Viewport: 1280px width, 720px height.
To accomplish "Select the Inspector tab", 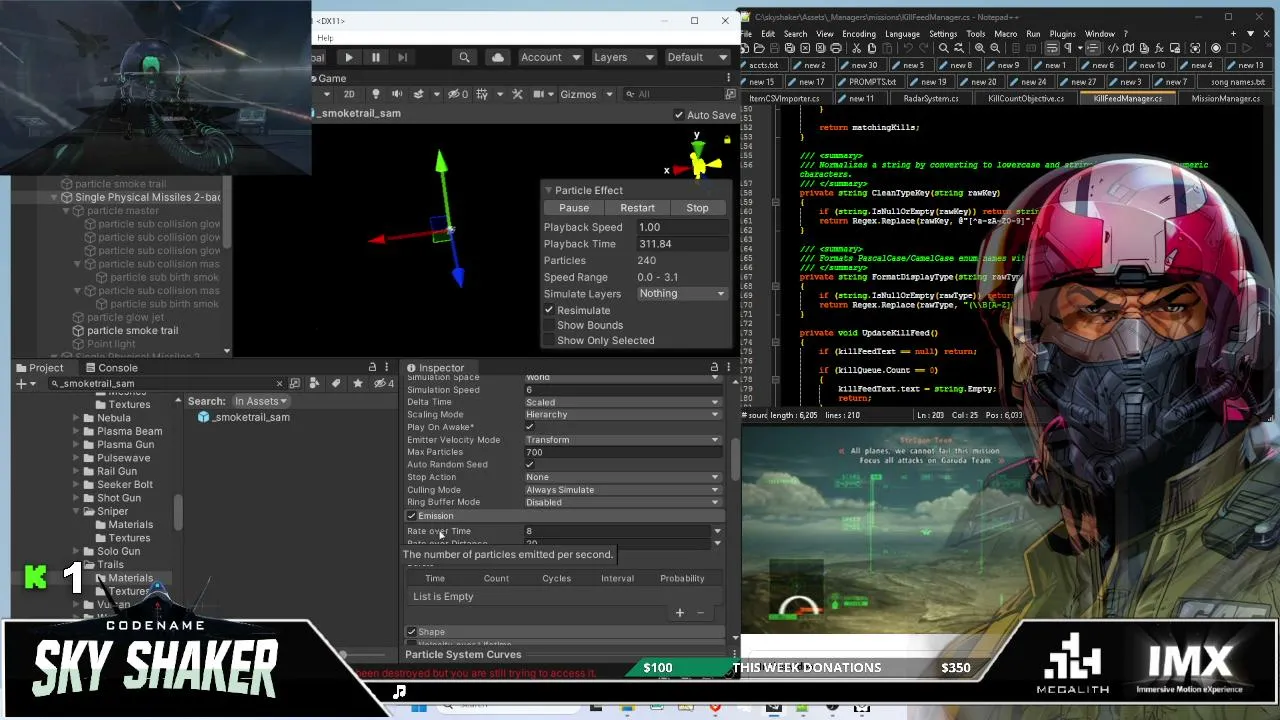I will pos(434,368).
